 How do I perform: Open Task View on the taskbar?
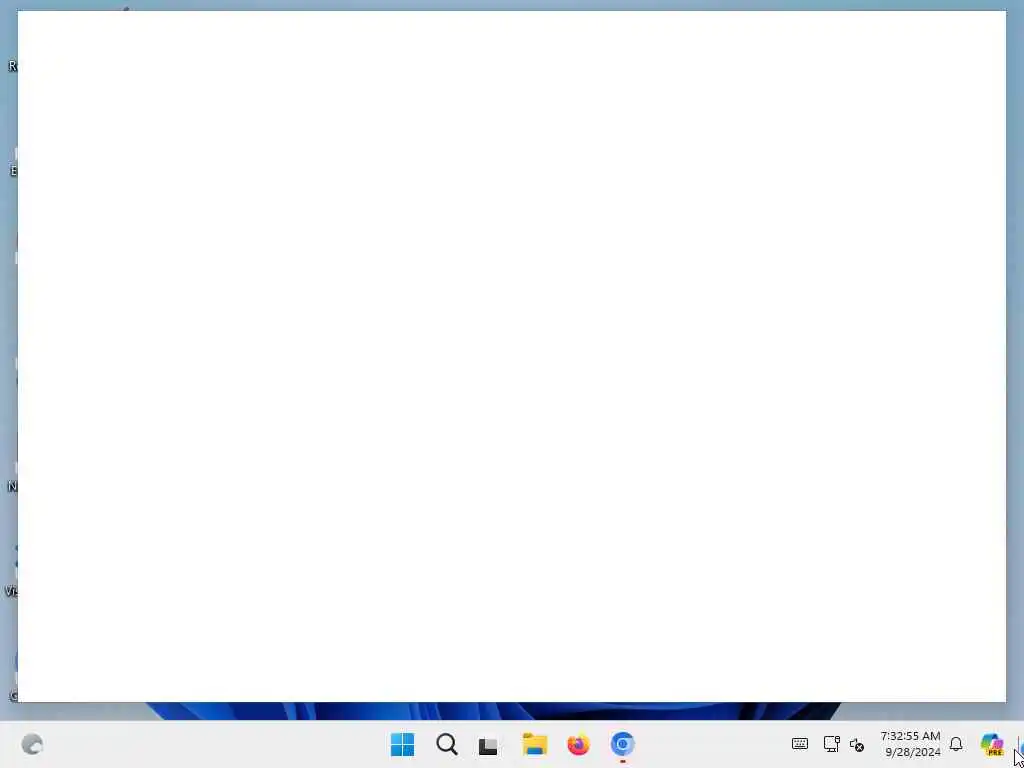(x=488, y=745)
